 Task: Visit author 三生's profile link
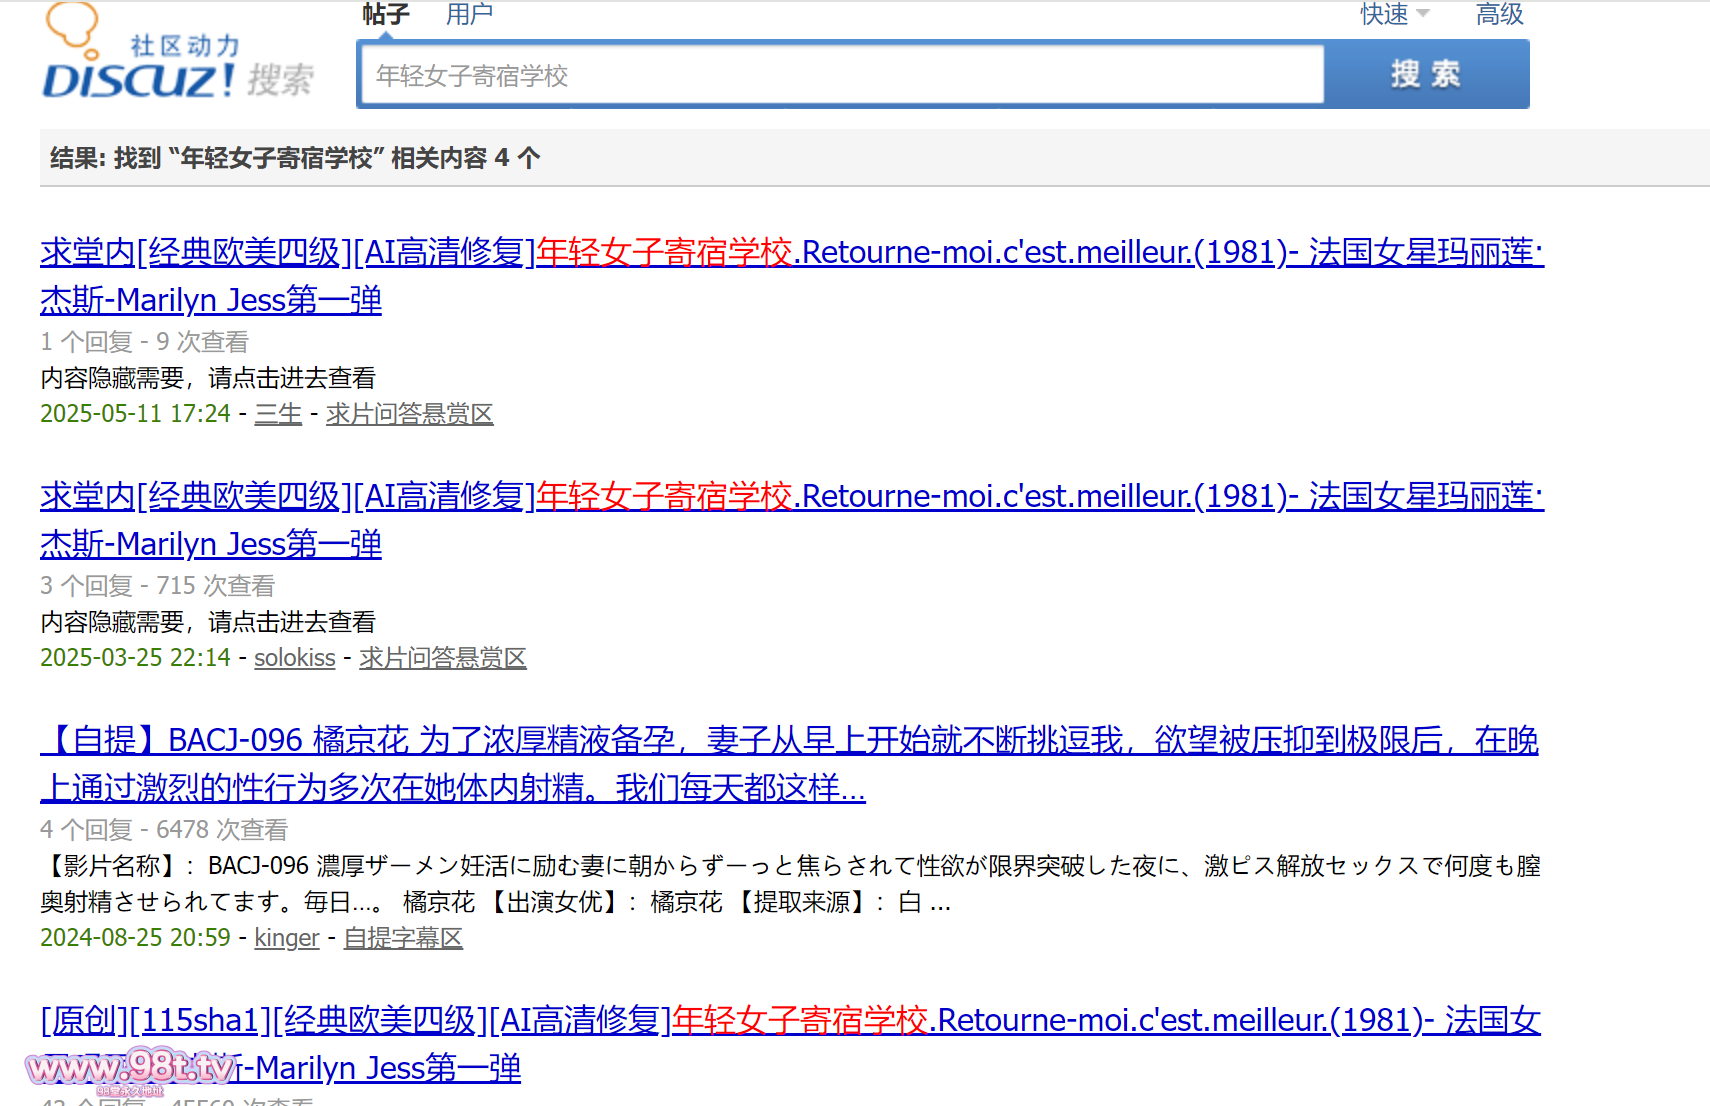[x=278, y=414]
